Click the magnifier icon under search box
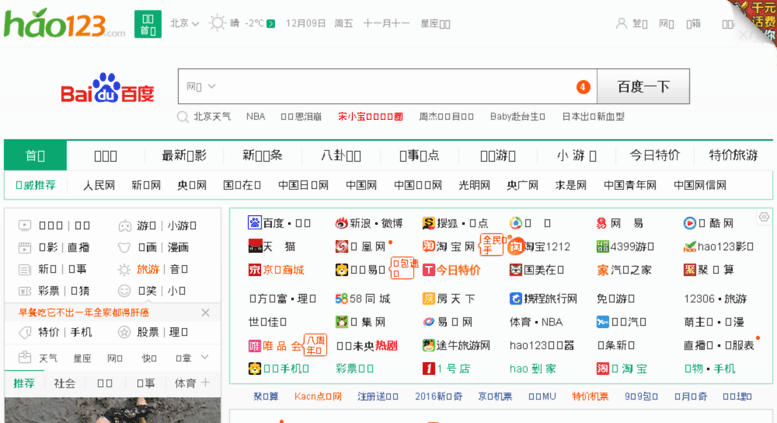Image resolution: width=777 pixels, height=423 pixels. click(x=182, y=117)
